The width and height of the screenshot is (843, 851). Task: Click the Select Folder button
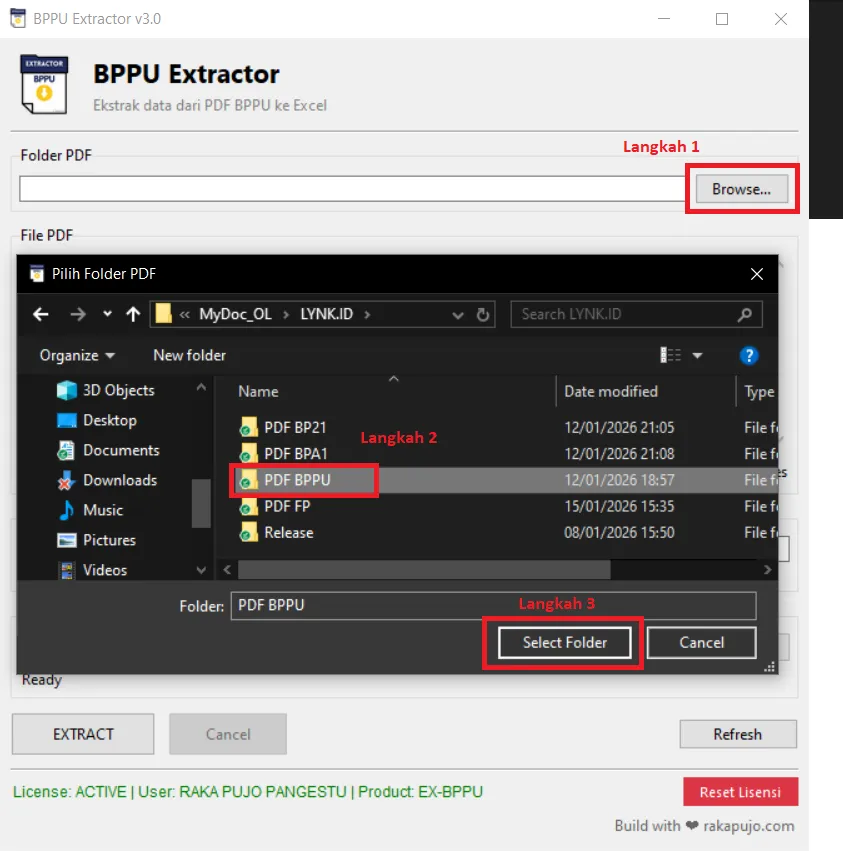pyautogui.click(x=564, y=642)
